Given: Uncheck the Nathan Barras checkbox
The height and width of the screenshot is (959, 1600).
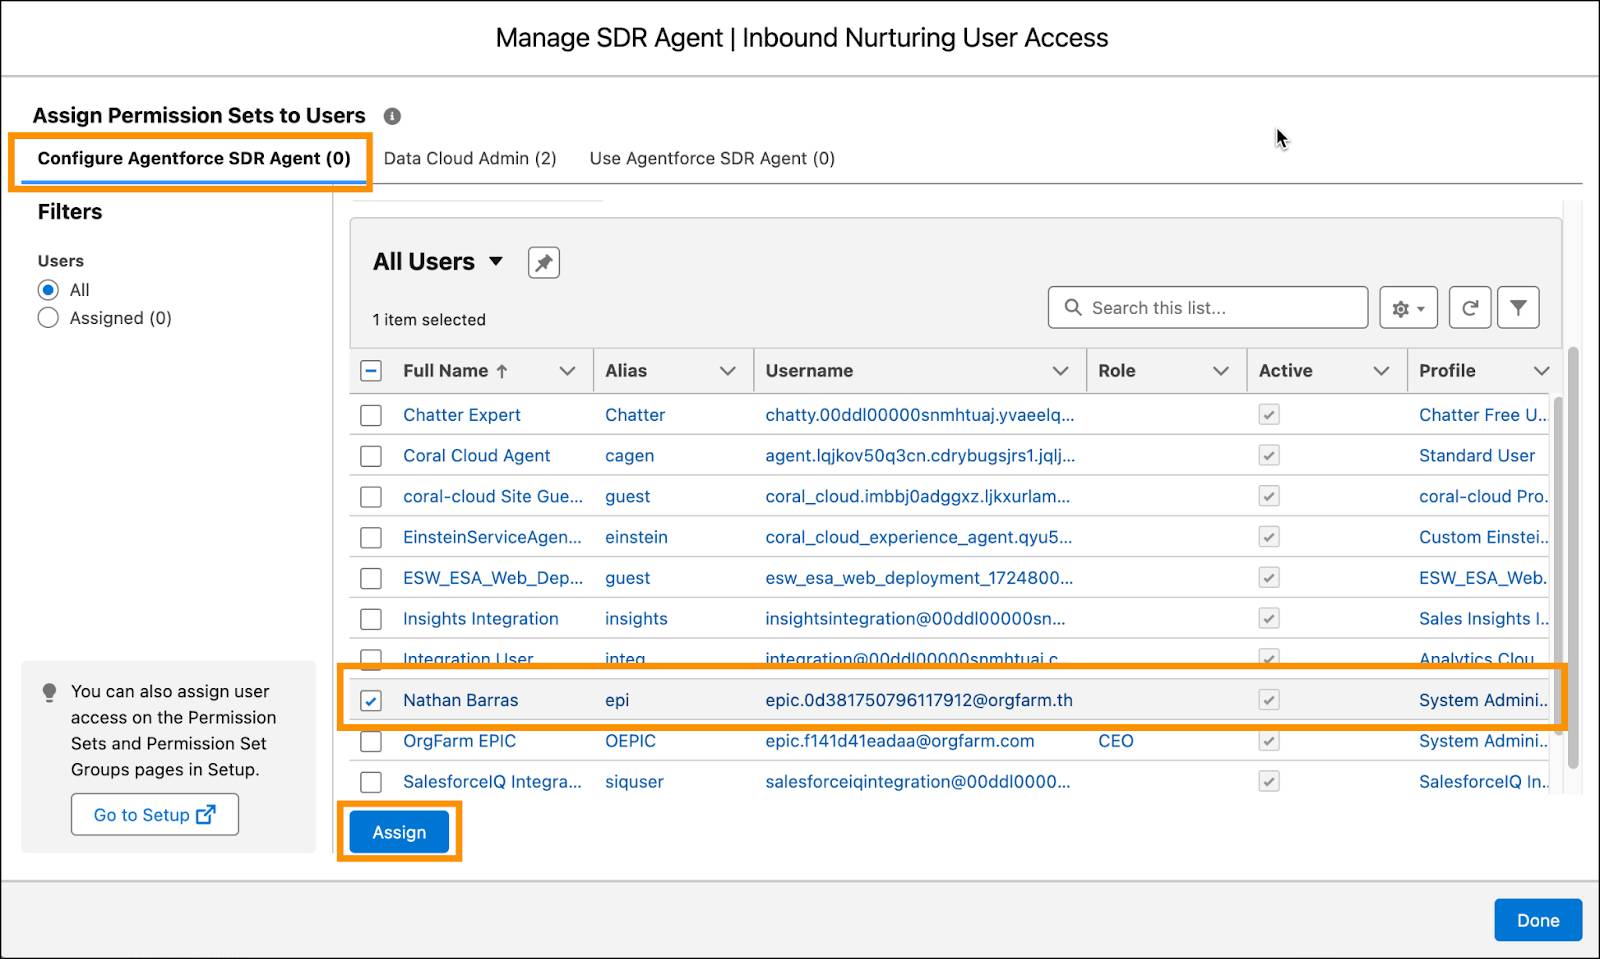Looking at the screenshot, I should [371, 701].
